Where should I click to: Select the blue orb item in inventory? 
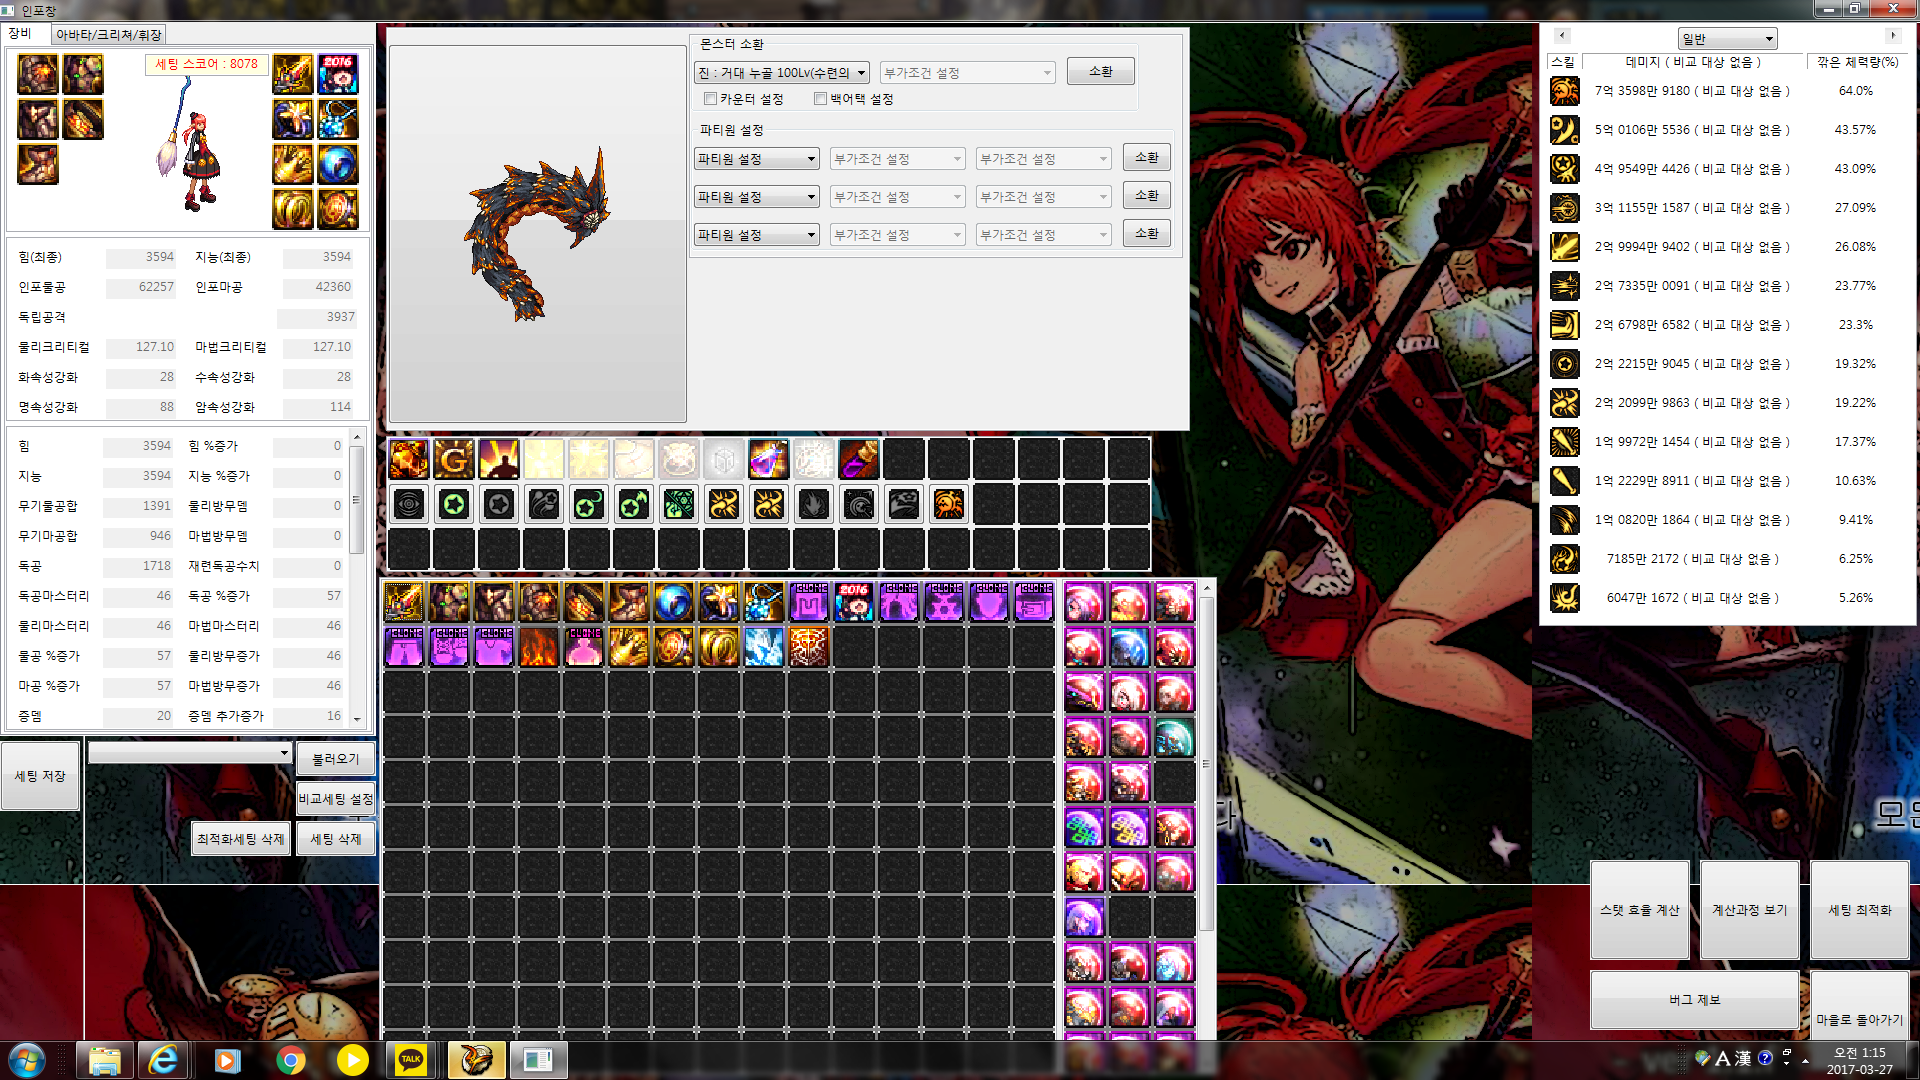click(x=674, y=603)
